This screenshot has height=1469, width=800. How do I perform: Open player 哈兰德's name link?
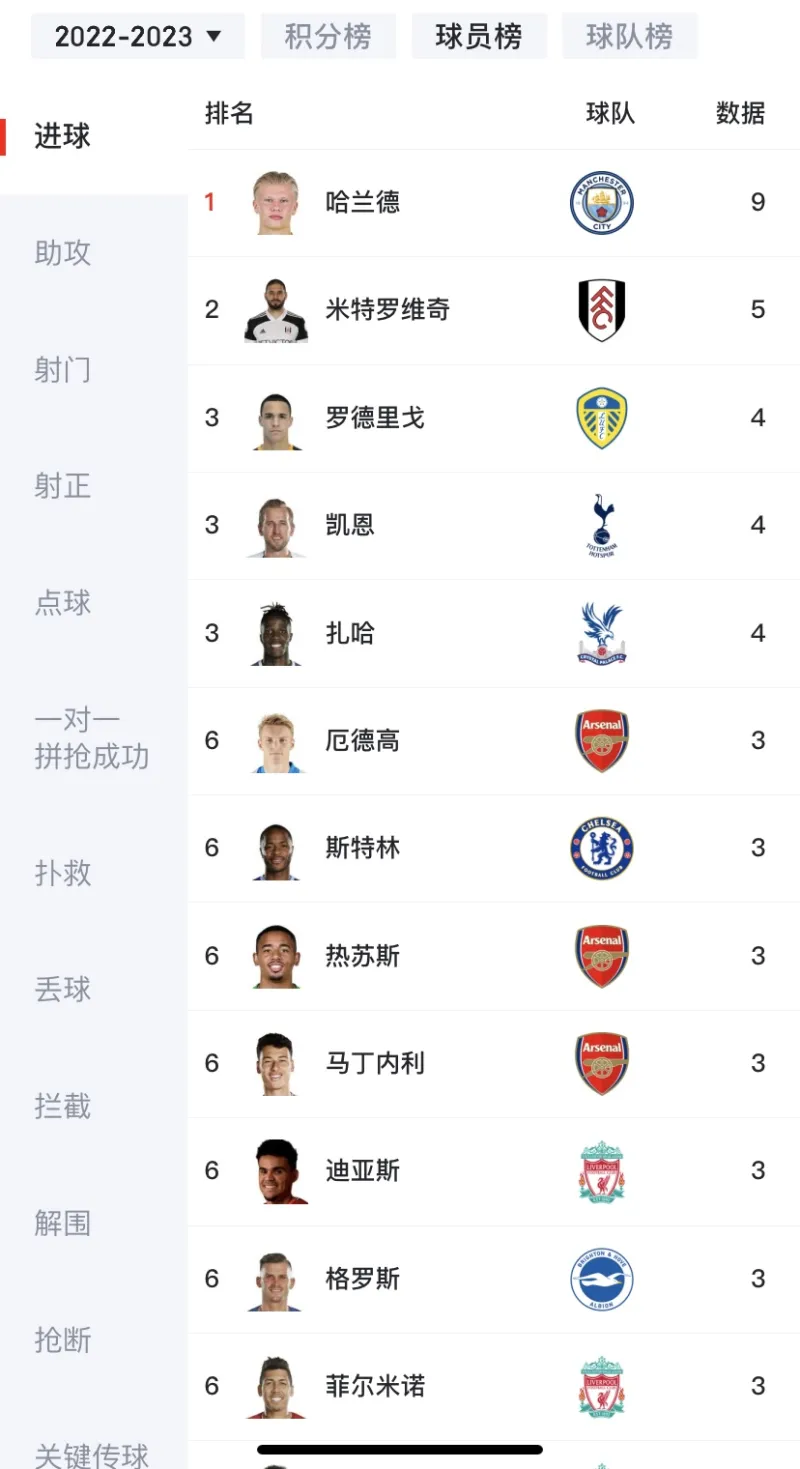tap(363, 203)
